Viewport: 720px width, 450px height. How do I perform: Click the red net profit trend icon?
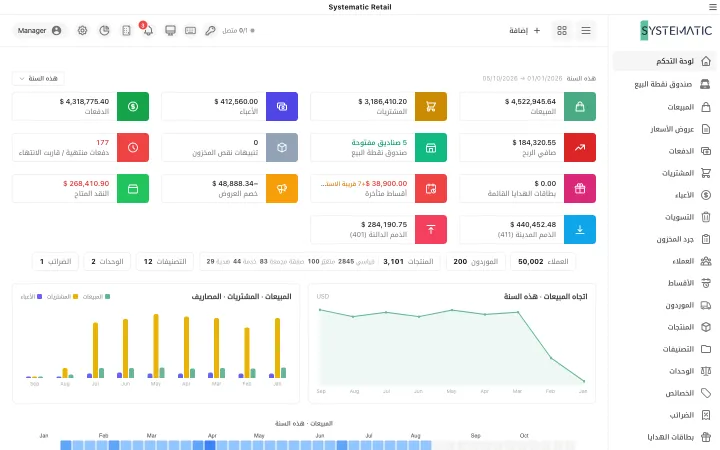[580, 147]
